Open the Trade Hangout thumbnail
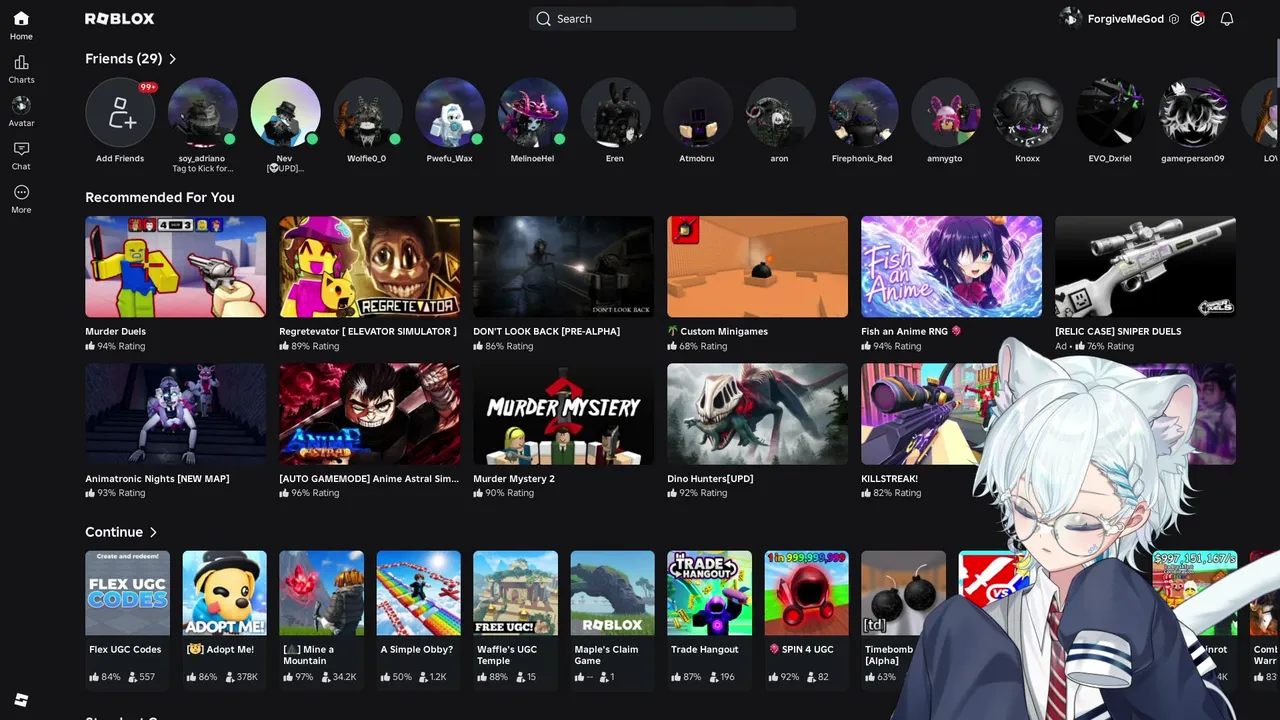The height and width of the screenshot is (720, 1280). [710, 593]
